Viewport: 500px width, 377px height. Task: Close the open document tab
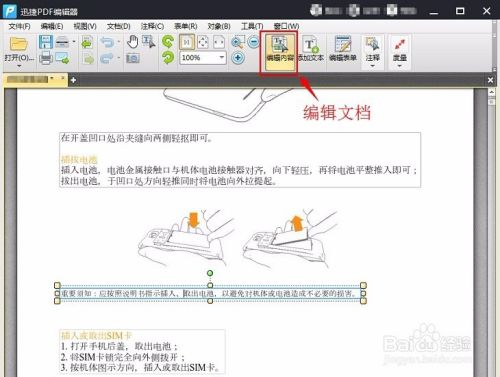click(62, 78)
